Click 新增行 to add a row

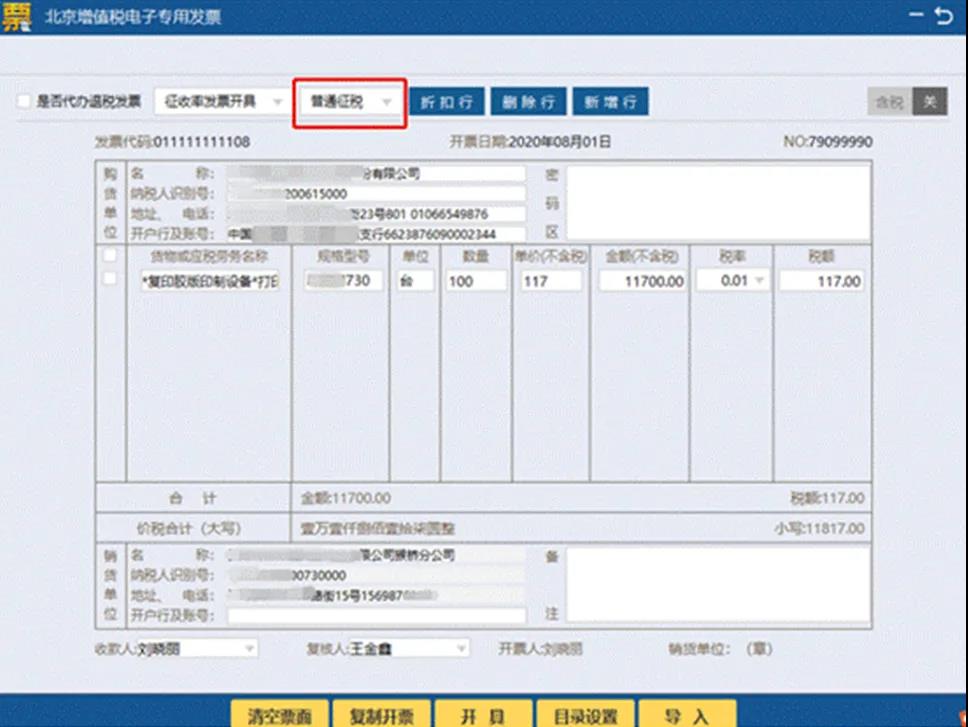coord(608,101)
